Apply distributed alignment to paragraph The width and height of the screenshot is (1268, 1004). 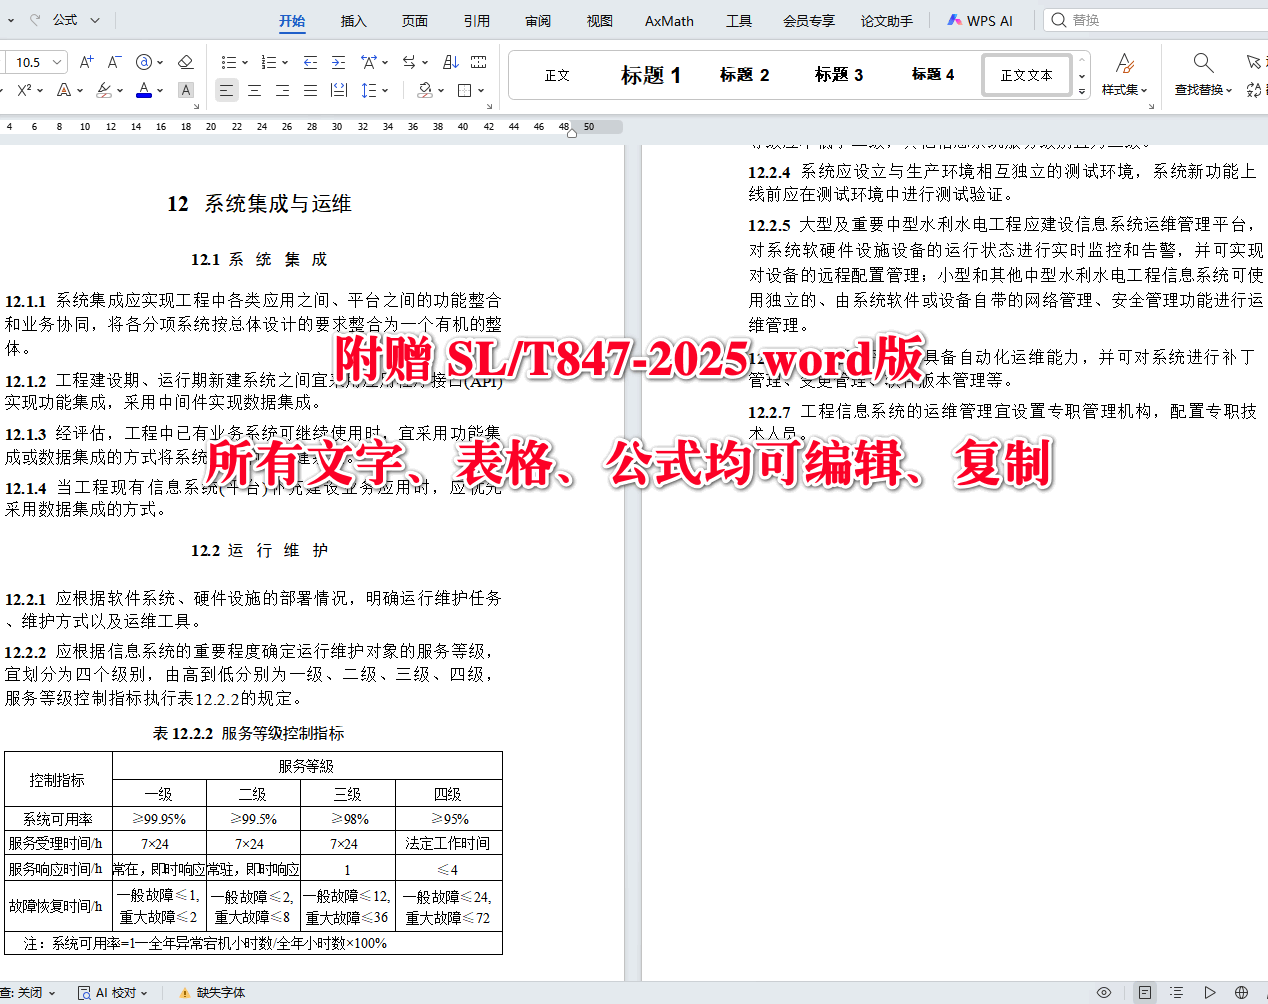click(338, 90)
